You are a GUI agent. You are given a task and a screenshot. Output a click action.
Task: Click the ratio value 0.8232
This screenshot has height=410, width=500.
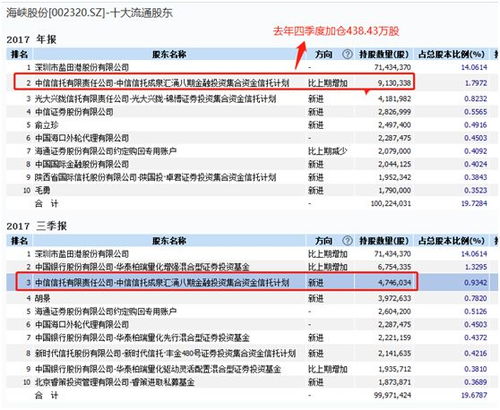[476, 99]
